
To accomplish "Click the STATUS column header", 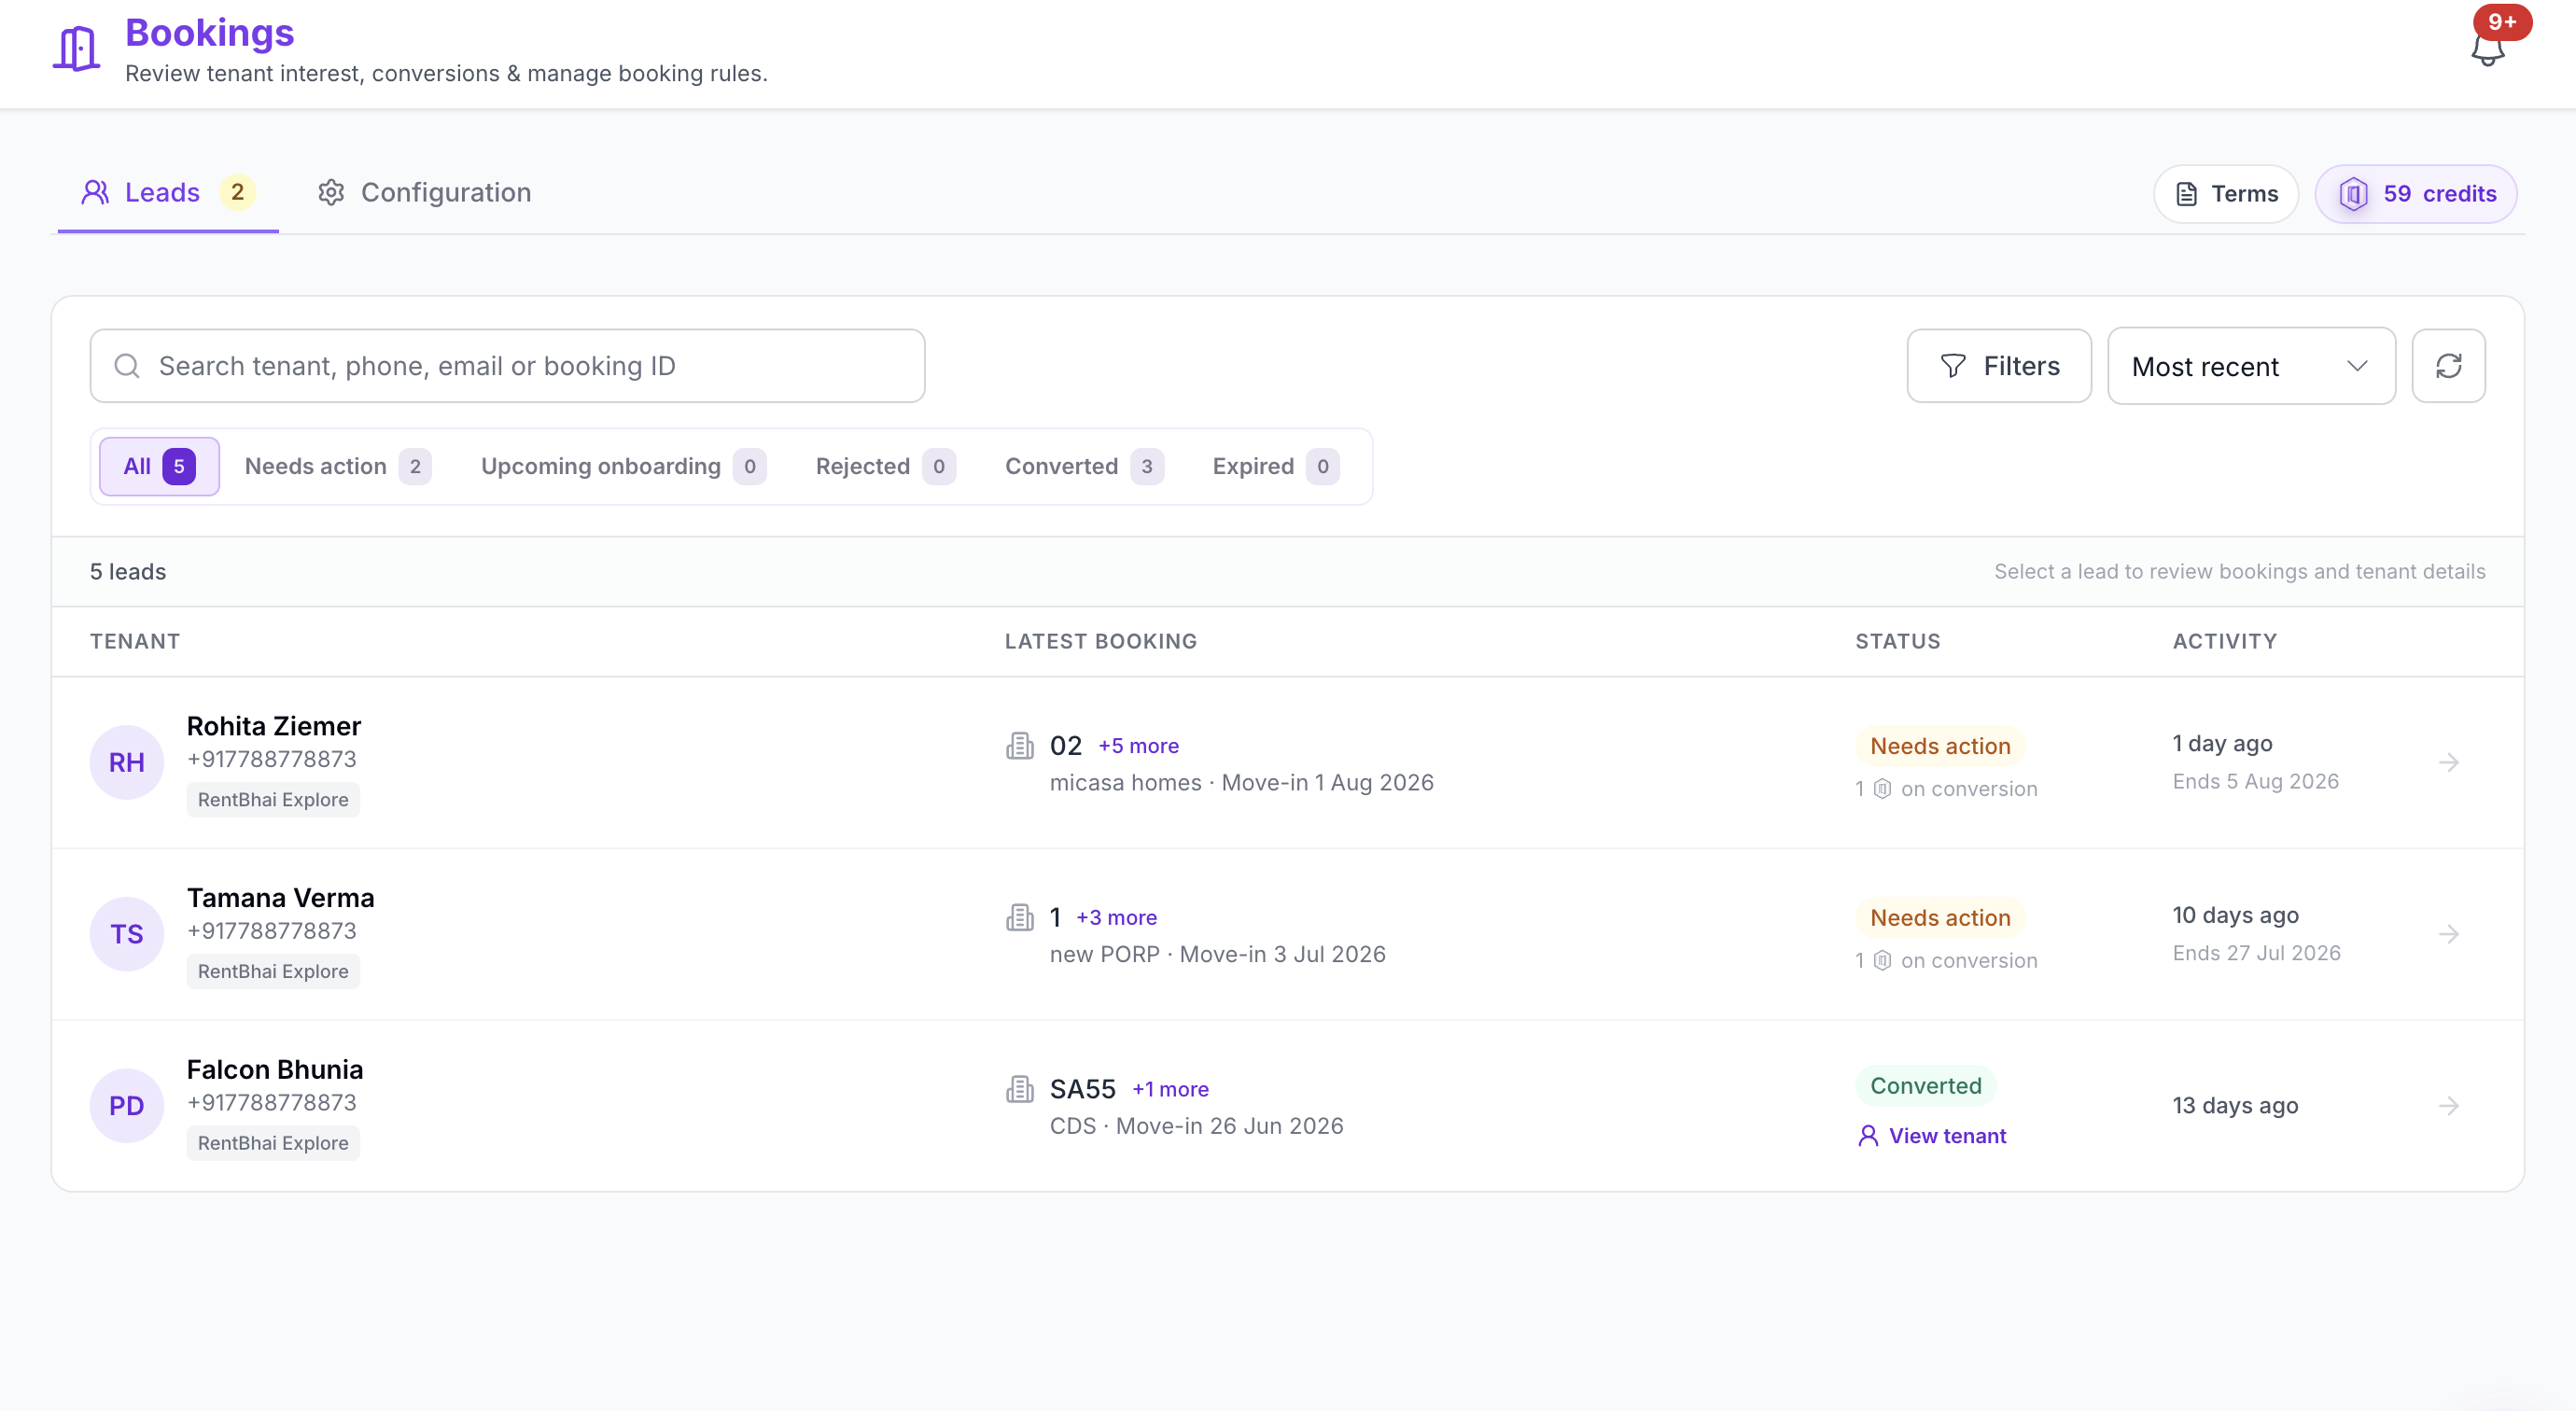I will tap(1898, 642).
